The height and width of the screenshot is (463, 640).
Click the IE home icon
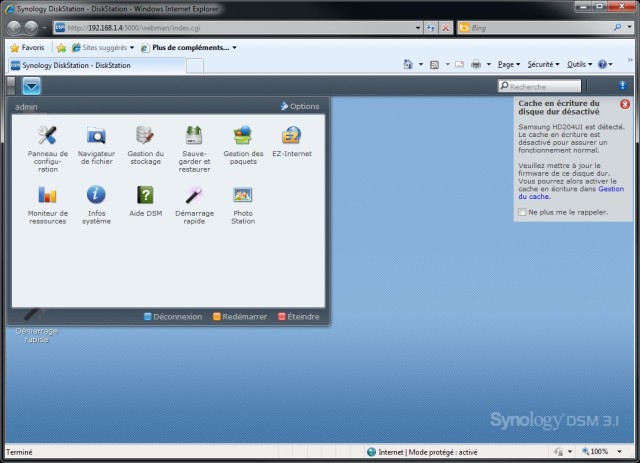click(x=408, y=64)
